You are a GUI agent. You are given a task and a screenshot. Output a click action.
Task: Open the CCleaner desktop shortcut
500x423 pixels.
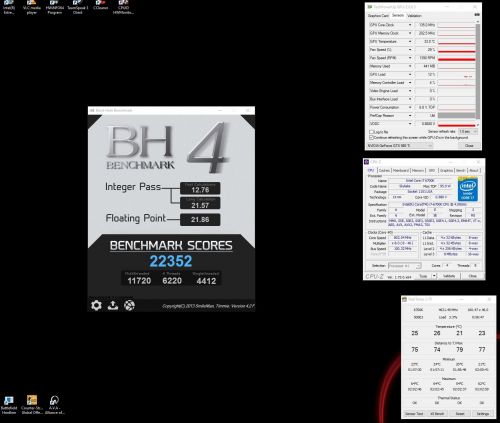tap(101, 6)
